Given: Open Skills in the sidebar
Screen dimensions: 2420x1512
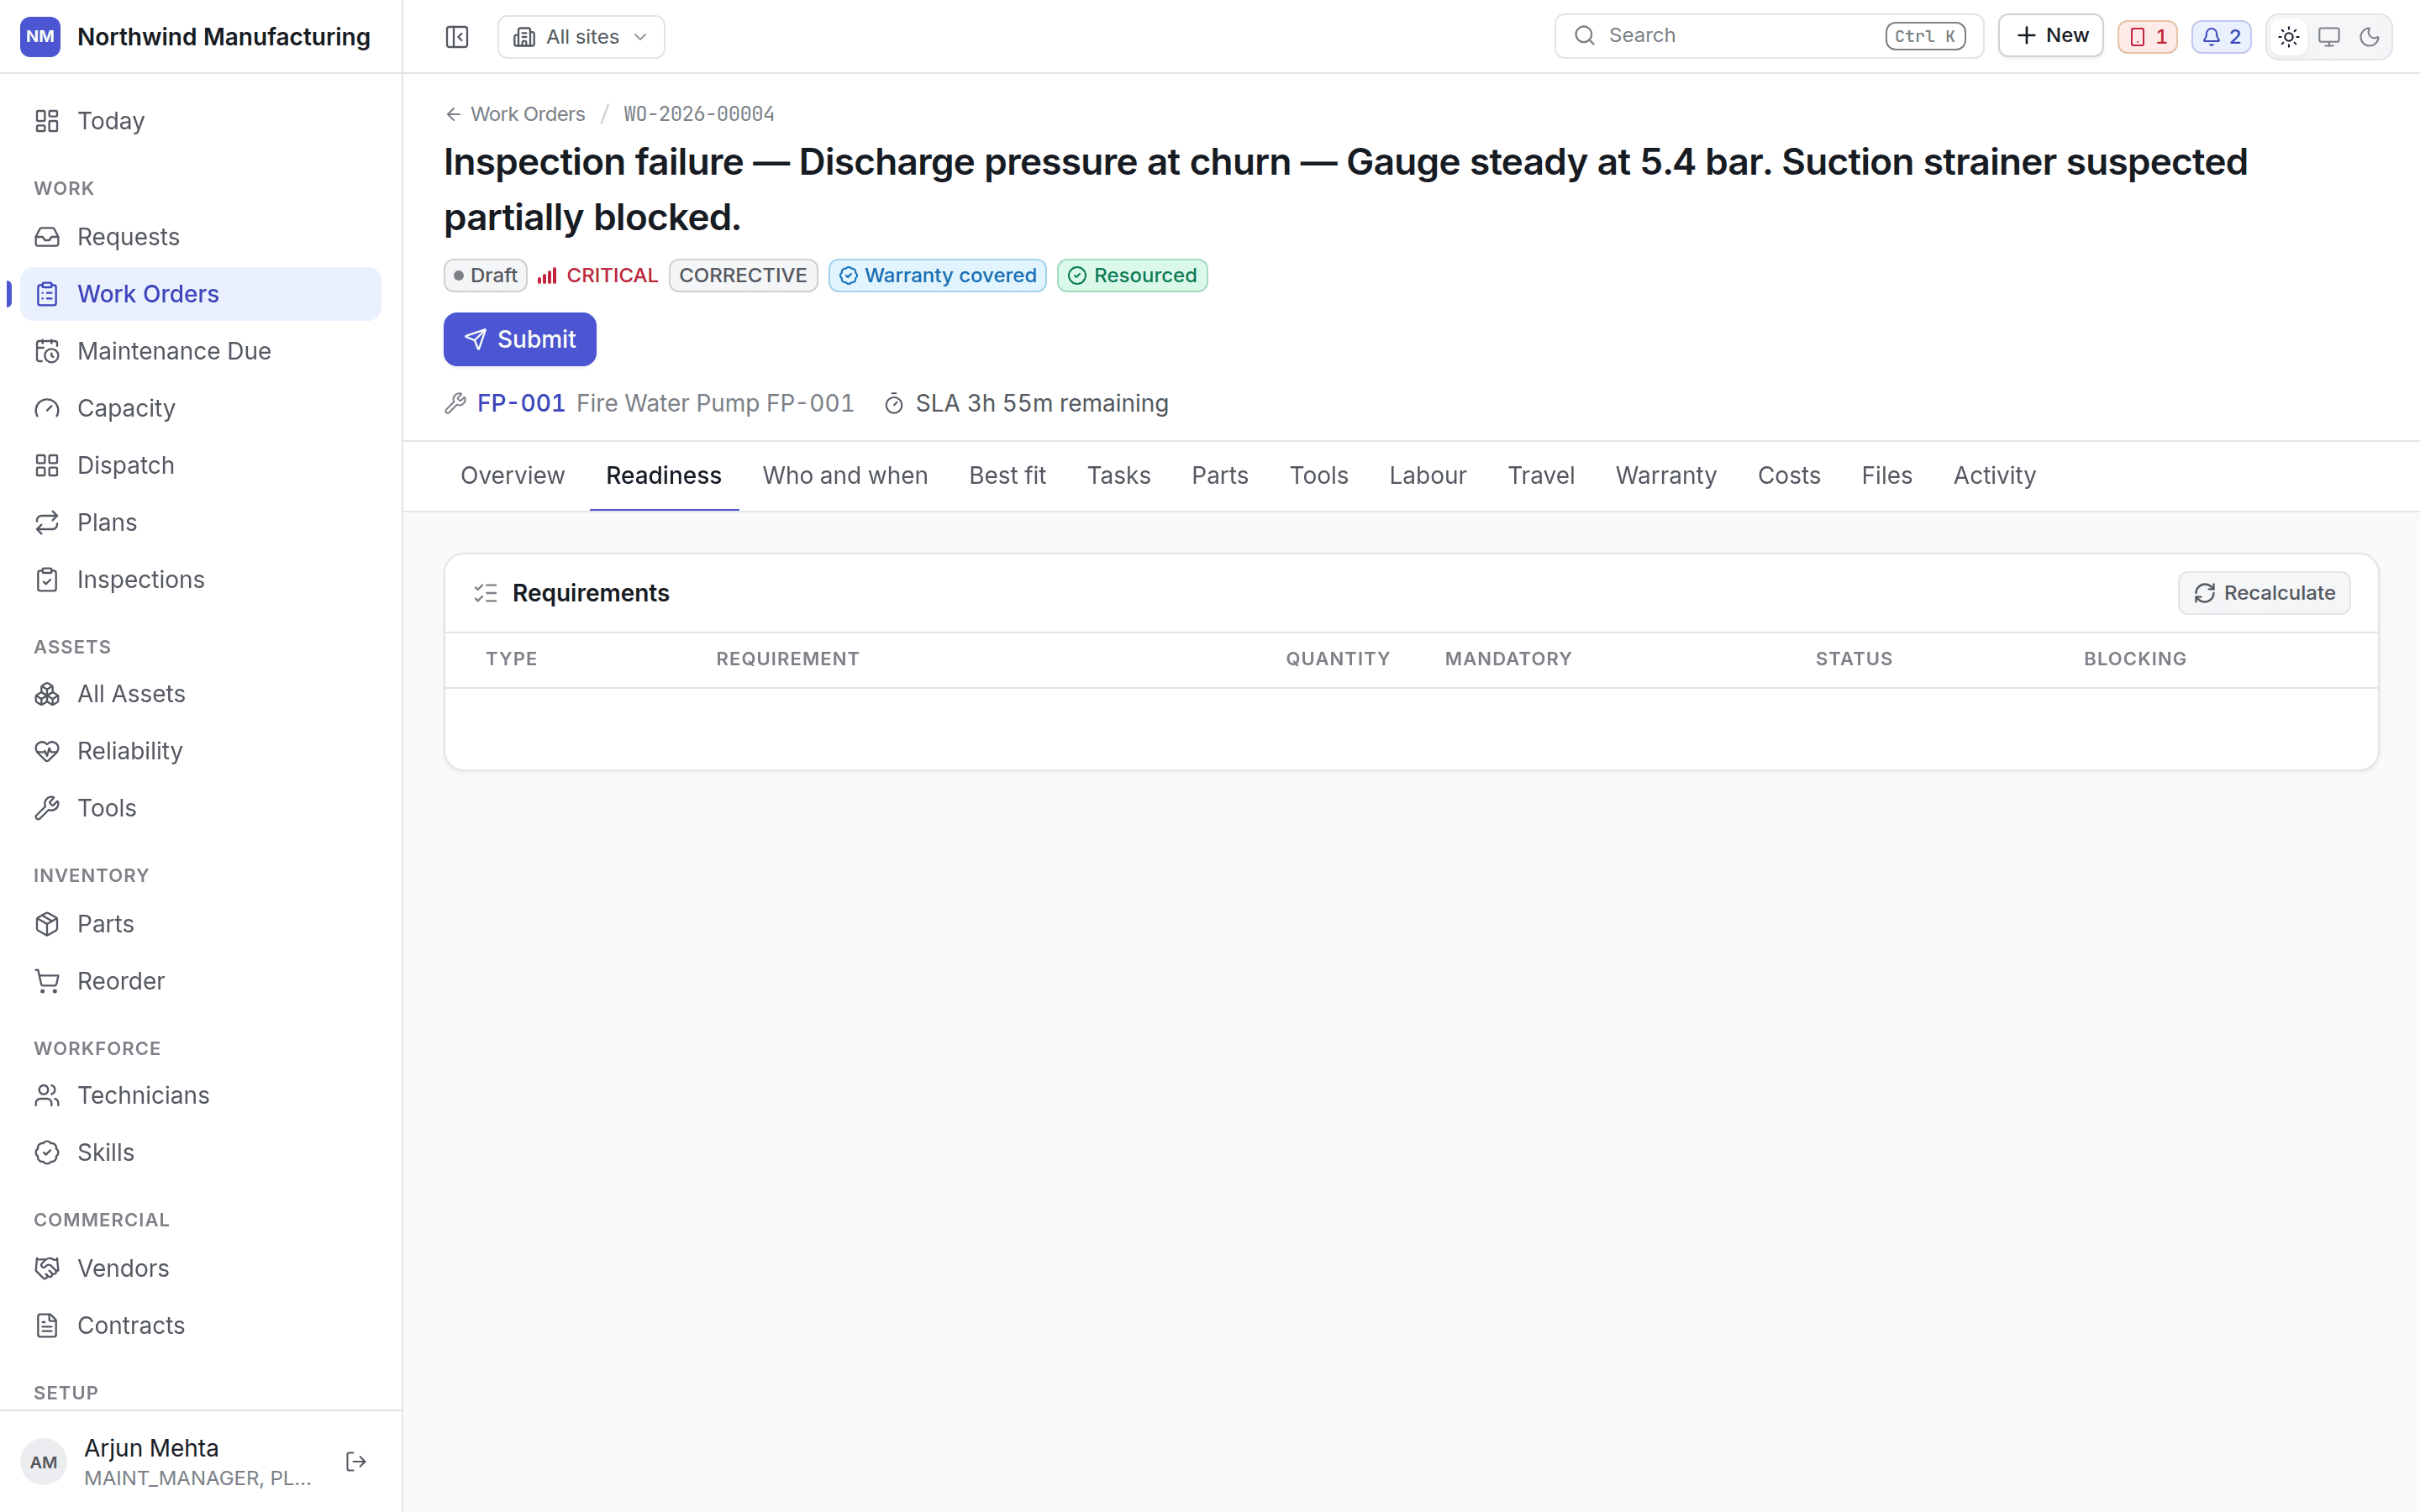Looking at the screenshot, I should (x=200, y=1152).
